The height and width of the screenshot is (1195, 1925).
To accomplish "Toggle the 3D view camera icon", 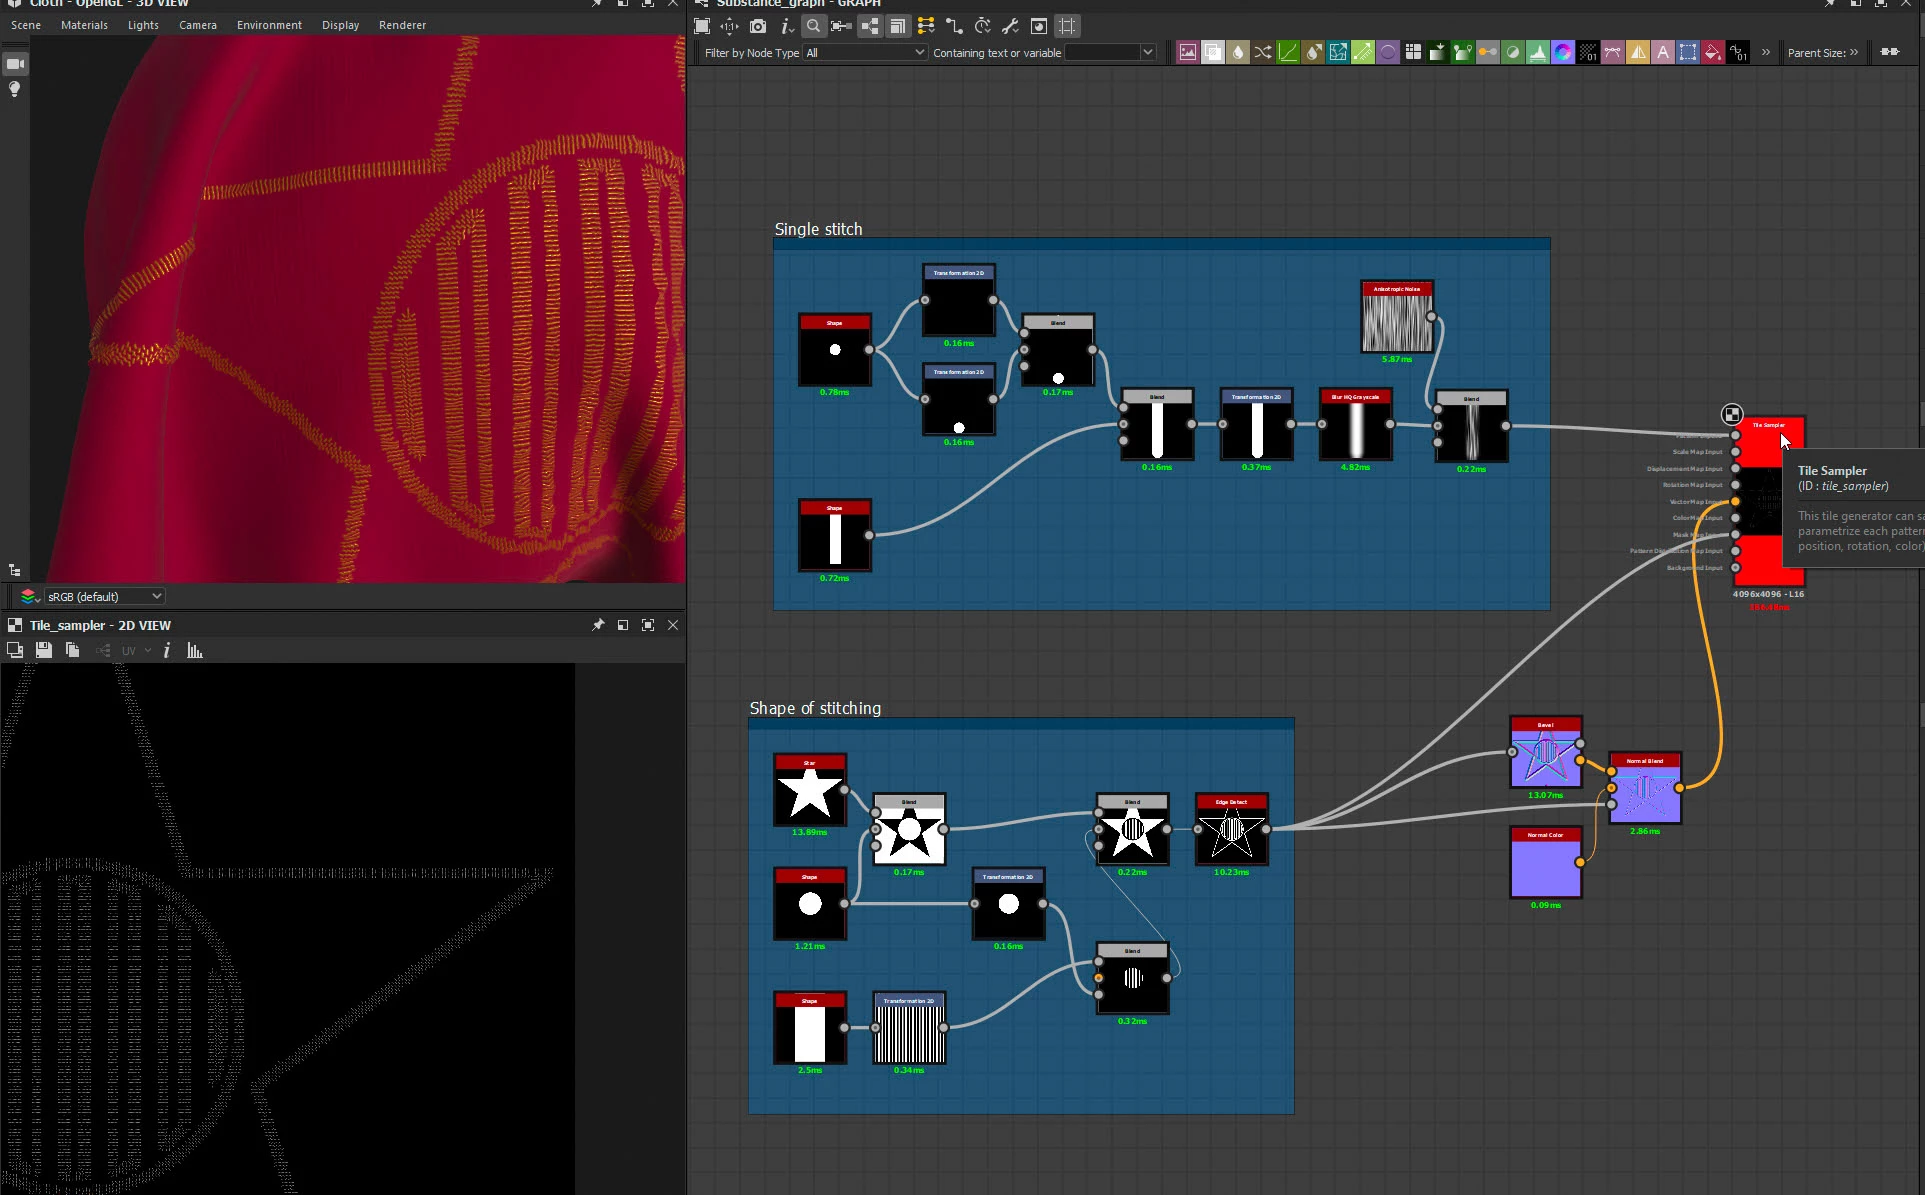I will coord(15,64).
